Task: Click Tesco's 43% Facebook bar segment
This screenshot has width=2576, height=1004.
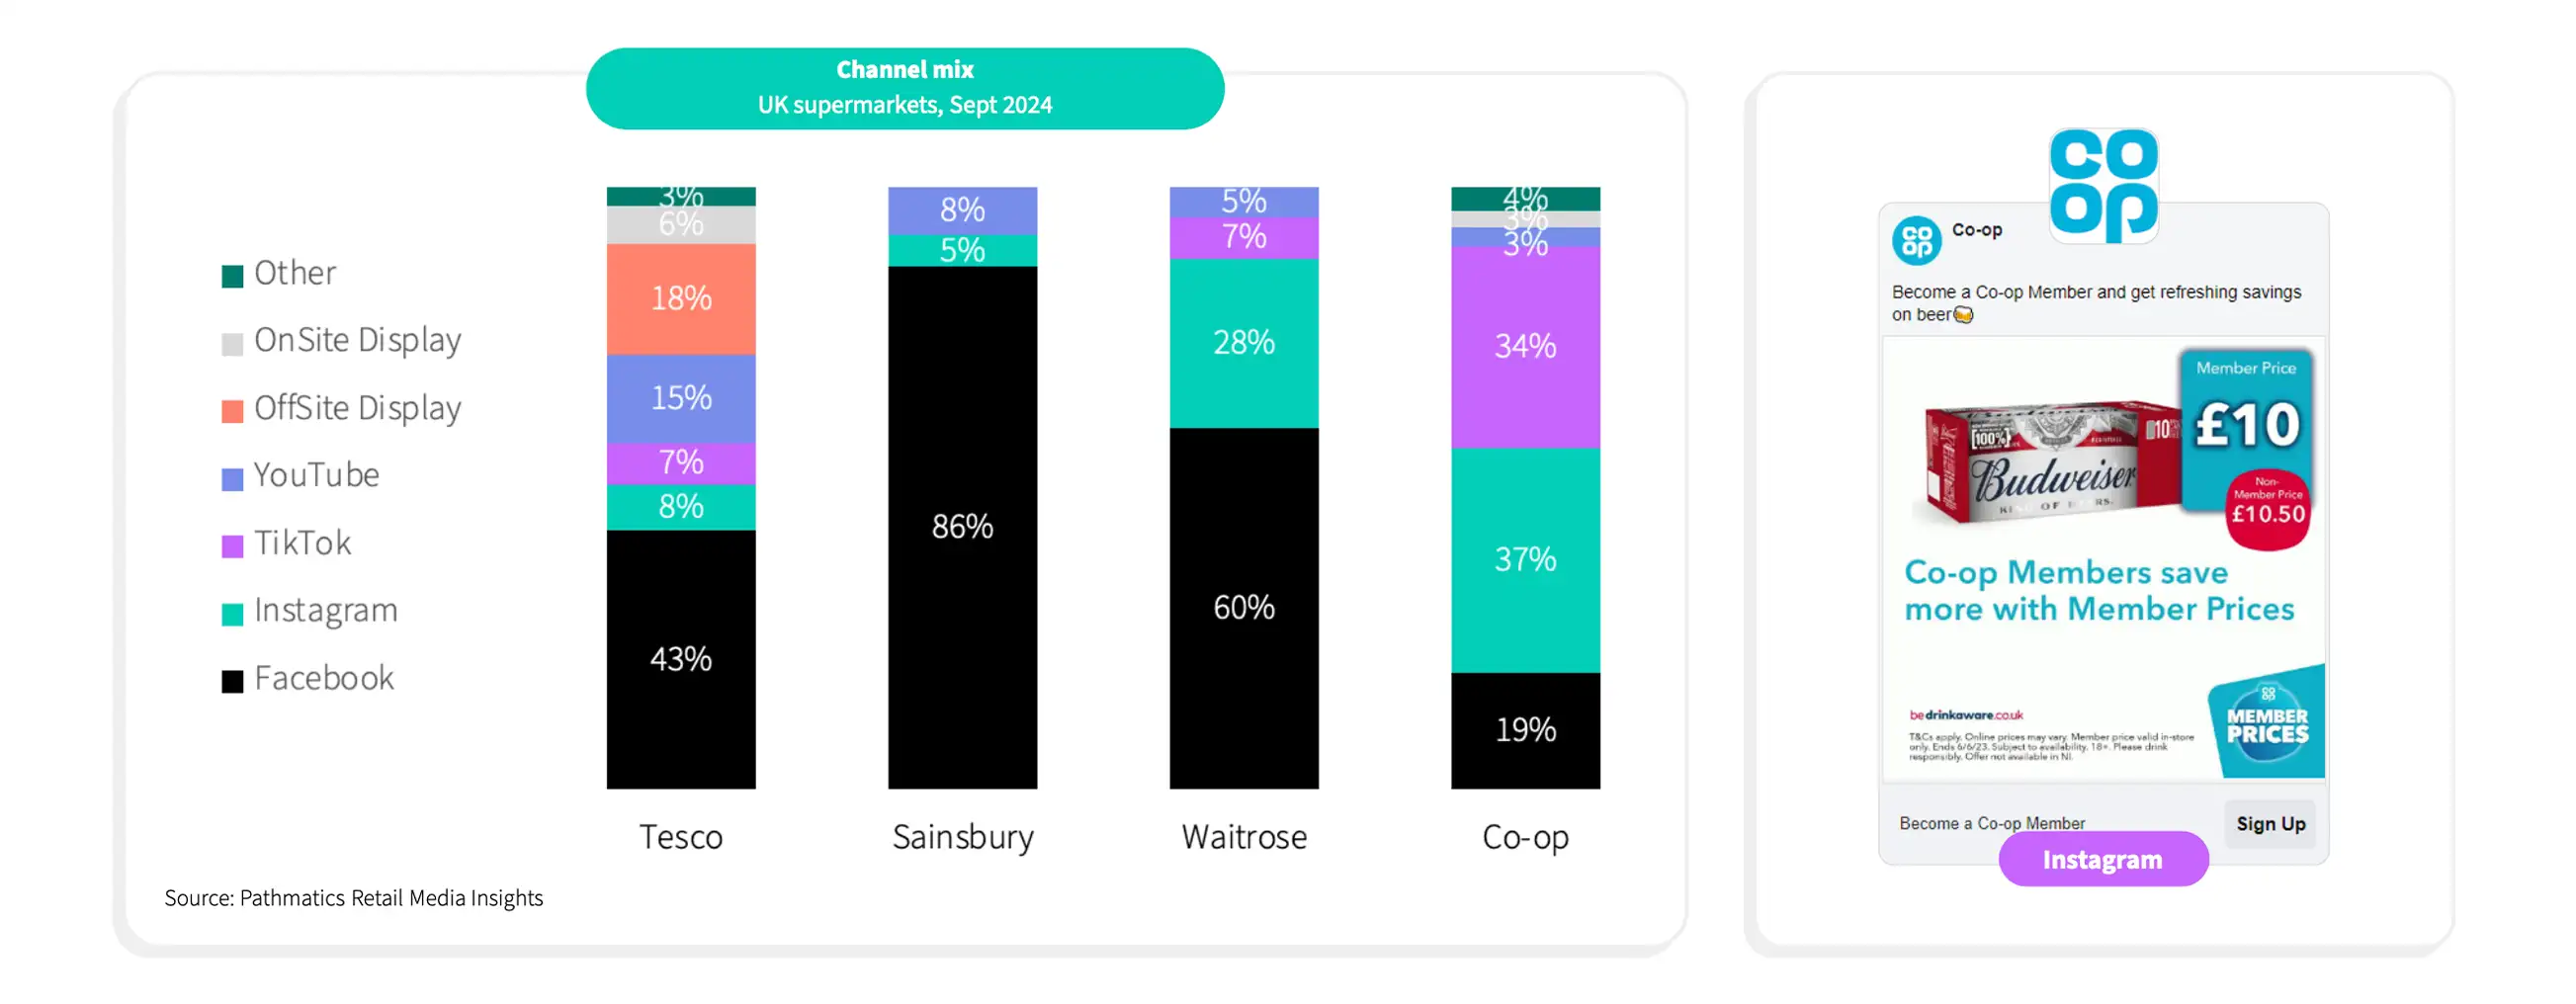Action: point(681,659)
